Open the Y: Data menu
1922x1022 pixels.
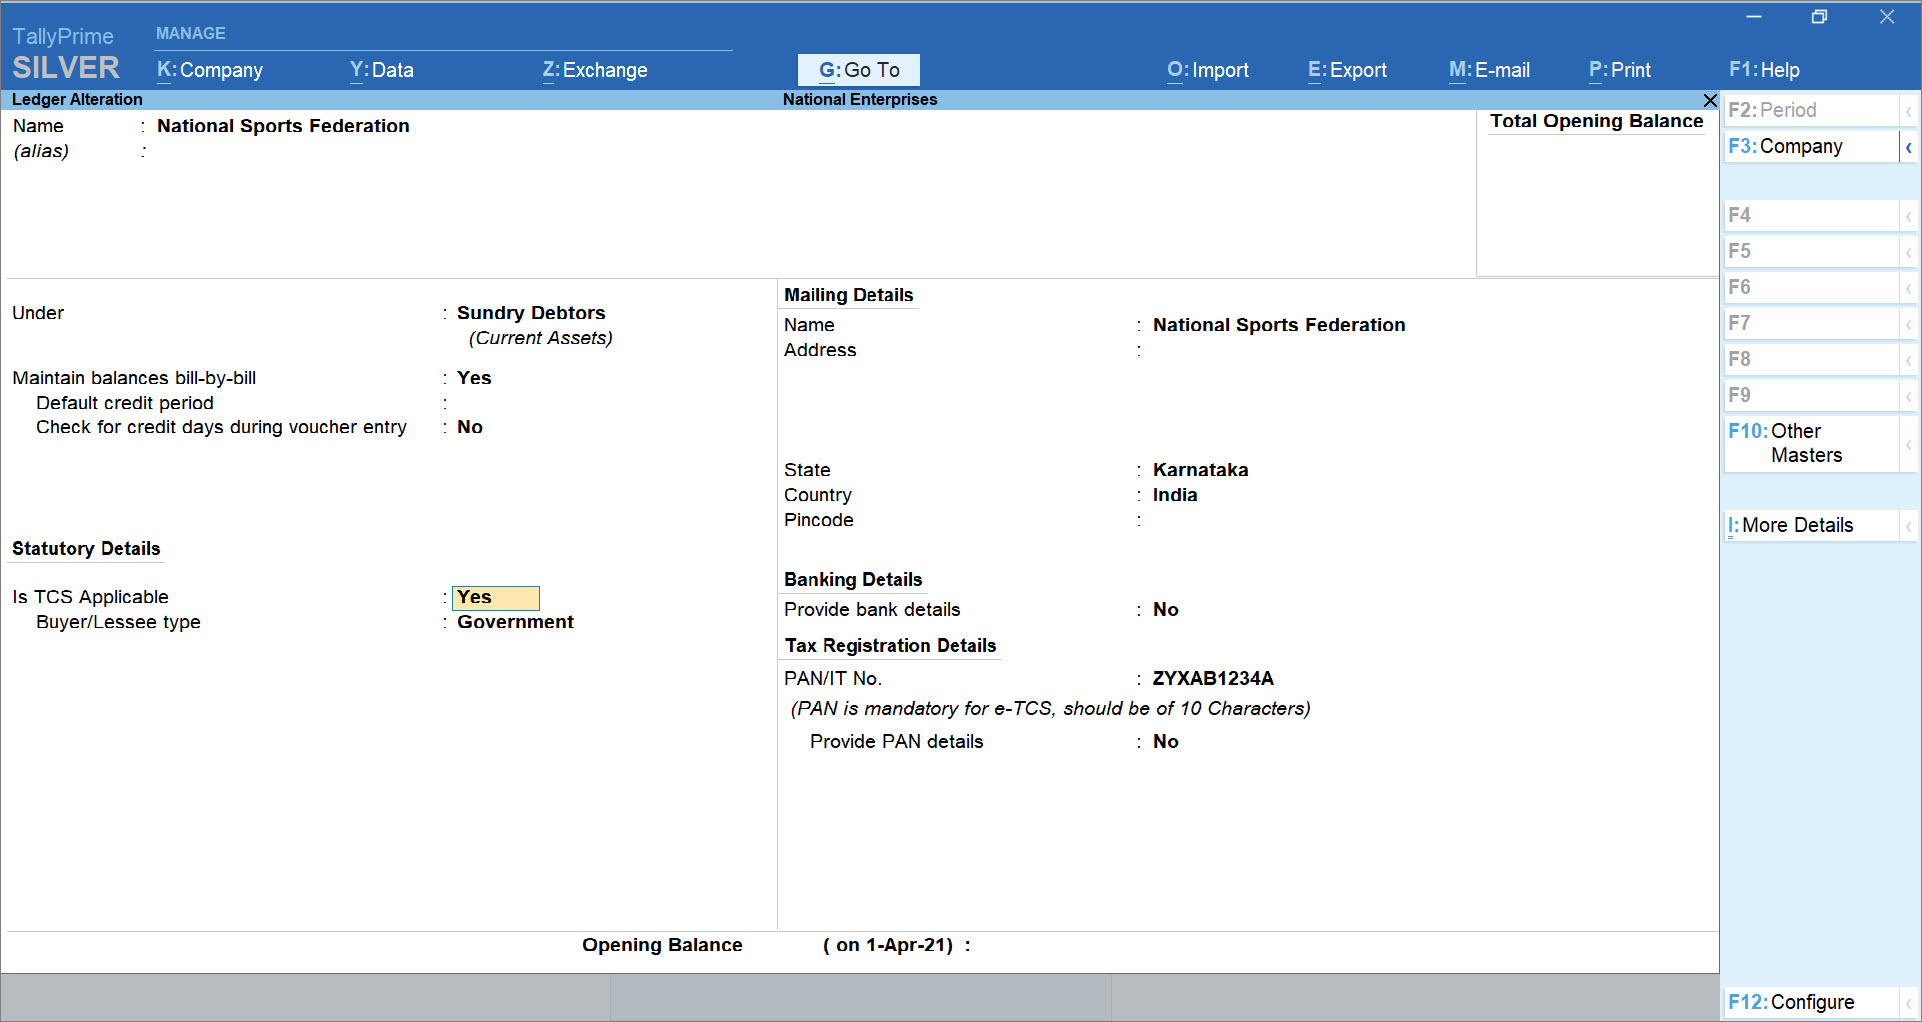(382, 70)
